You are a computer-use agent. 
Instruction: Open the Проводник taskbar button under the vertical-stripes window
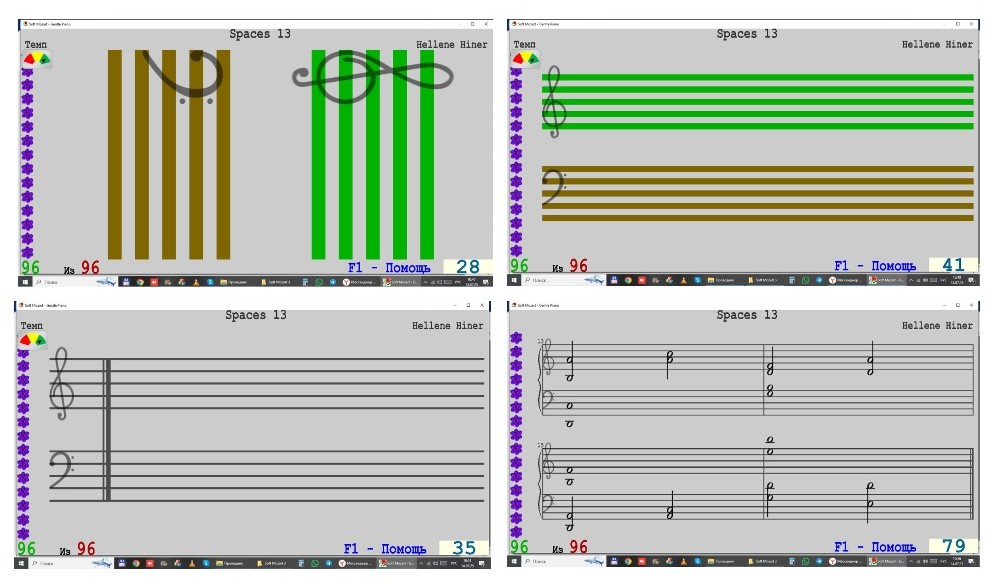tap(235, 281)
